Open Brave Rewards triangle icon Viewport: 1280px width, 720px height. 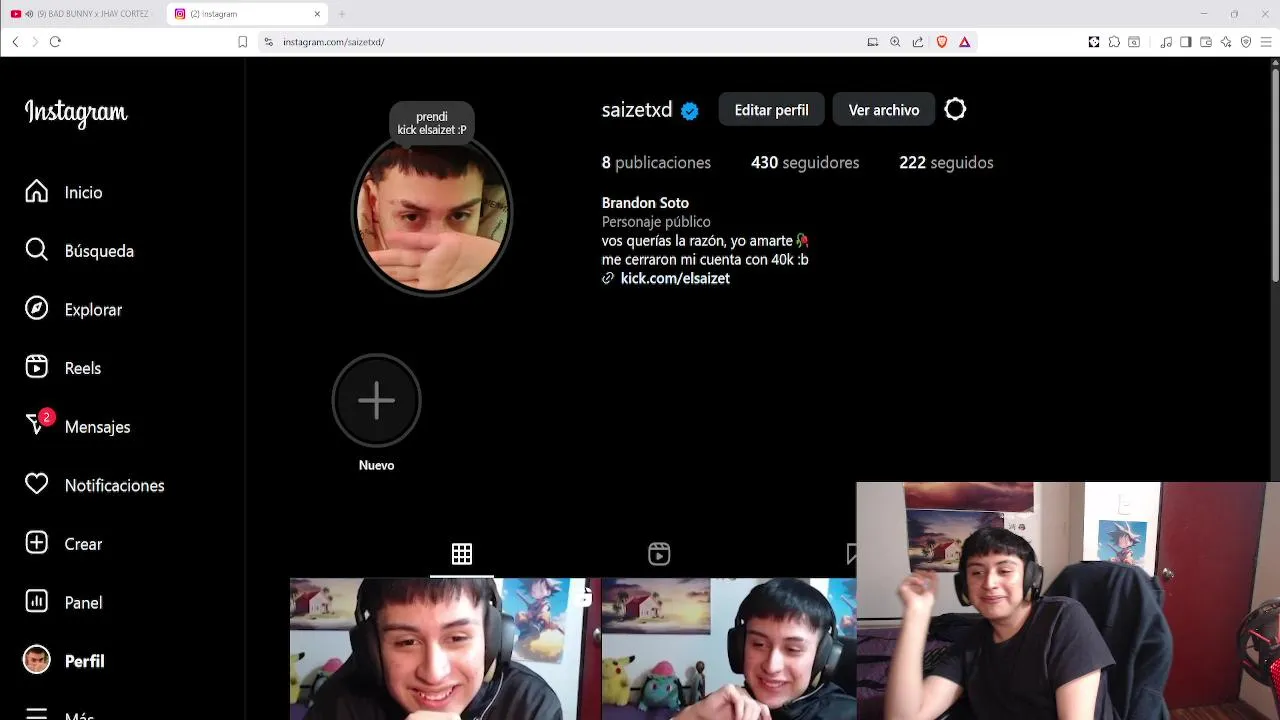pyautogui.click(x=965, y=42)
